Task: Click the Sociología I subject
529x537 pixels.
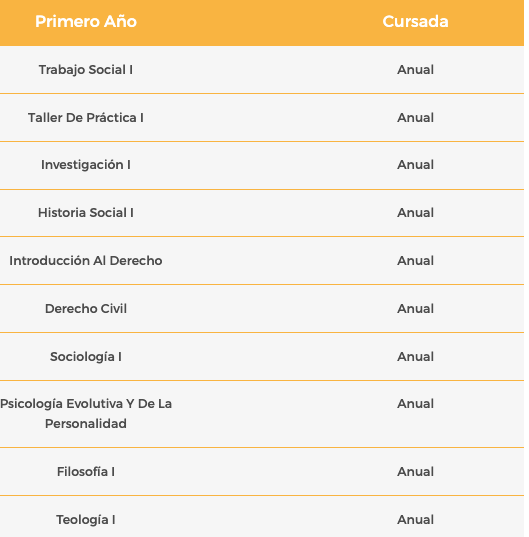Action: [x=86, y=357]
